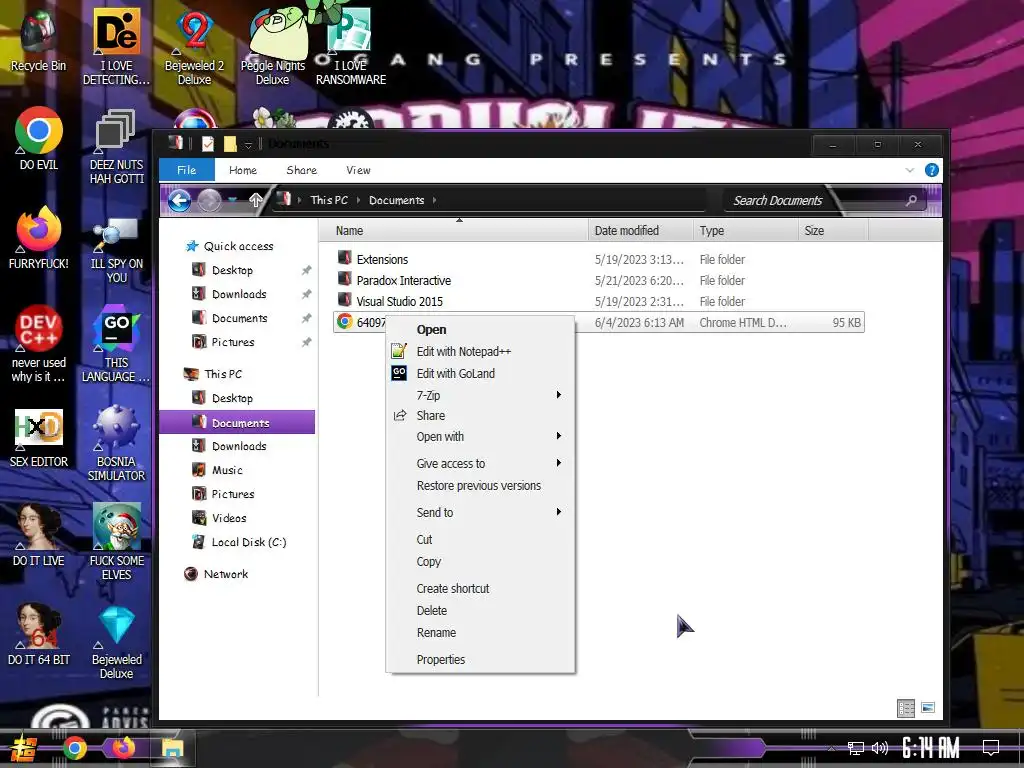This screenshot has width=1024, height=768.
Task: Open DO IT 64 BIT shortcut
Action: point(39,633)
